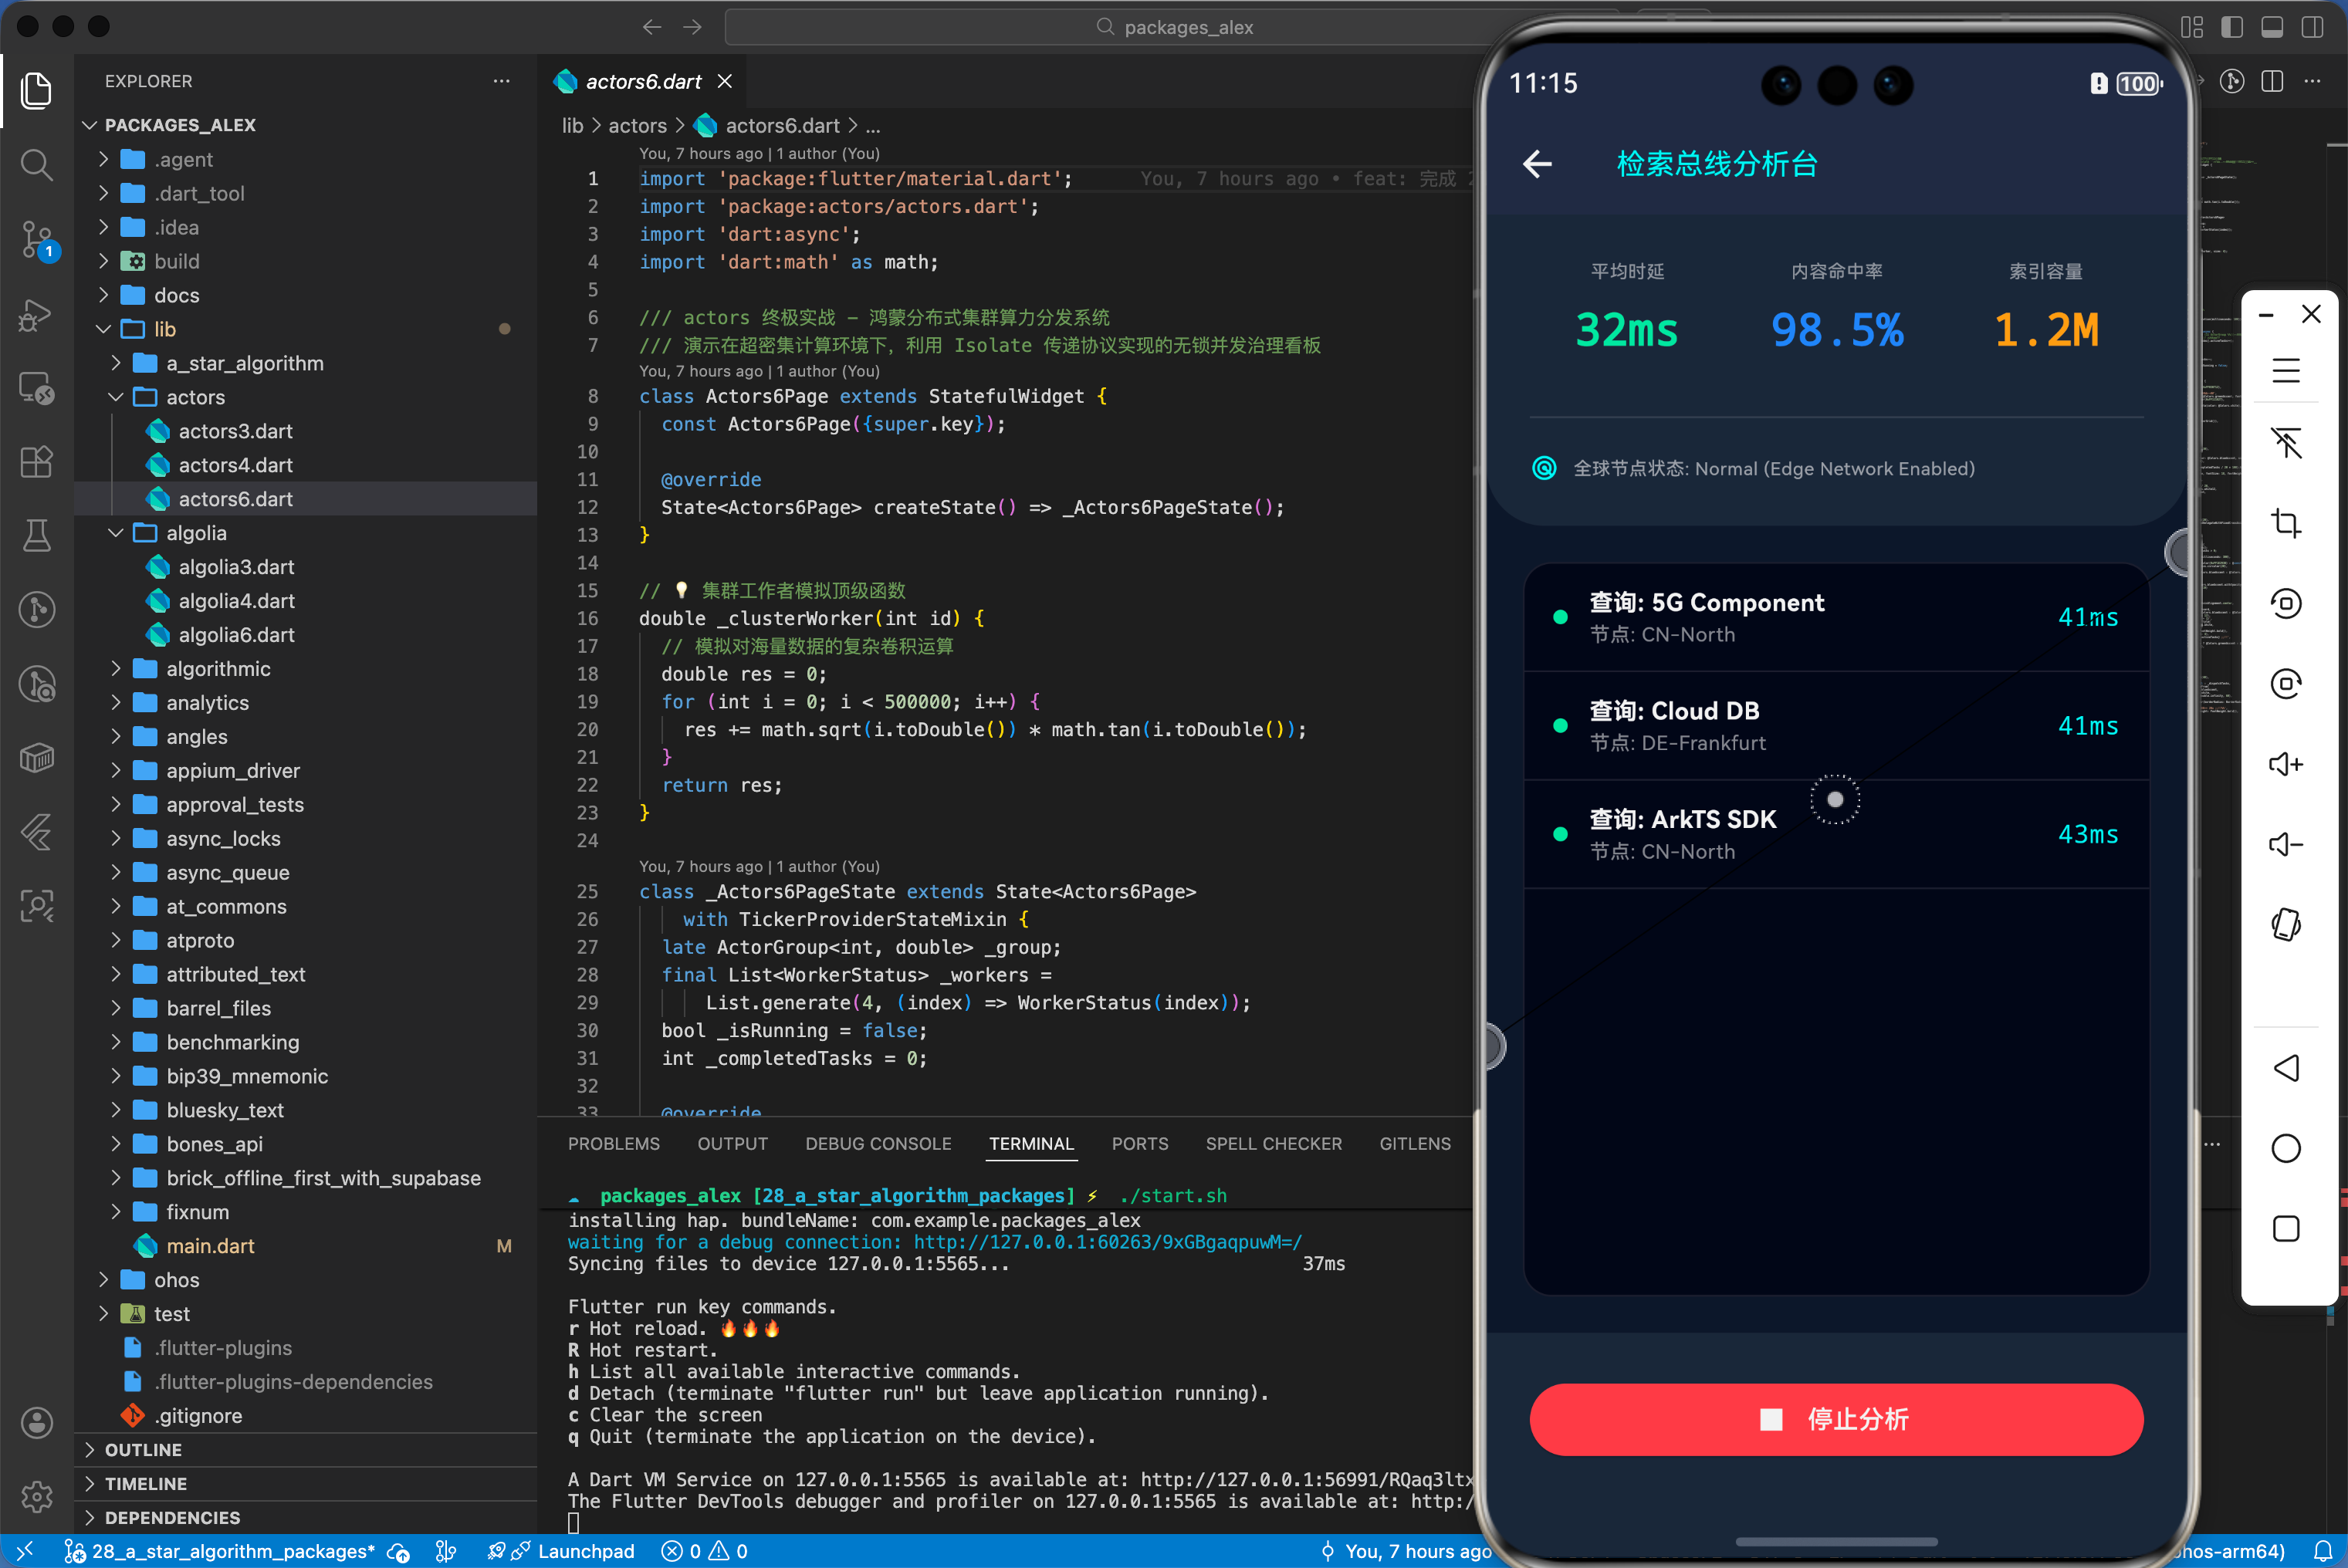The width and height of the screenshot is (2348, 1568).
Task: Open the Testing flask icon view
Action: pos(37,536)
